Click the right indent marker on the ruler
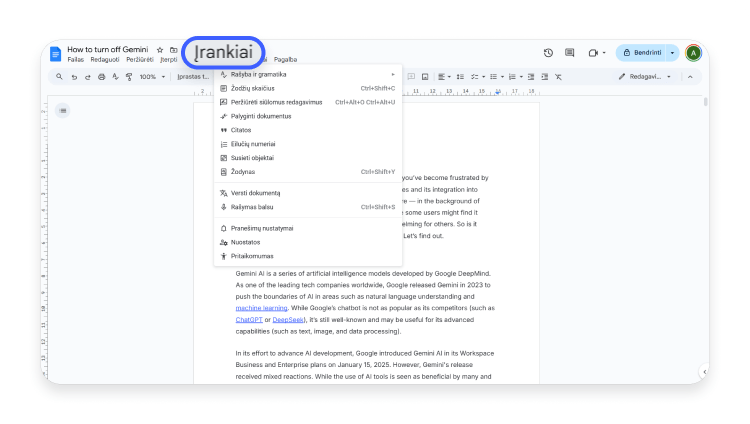The image size is (750, 424). click(x=498, y=92)
